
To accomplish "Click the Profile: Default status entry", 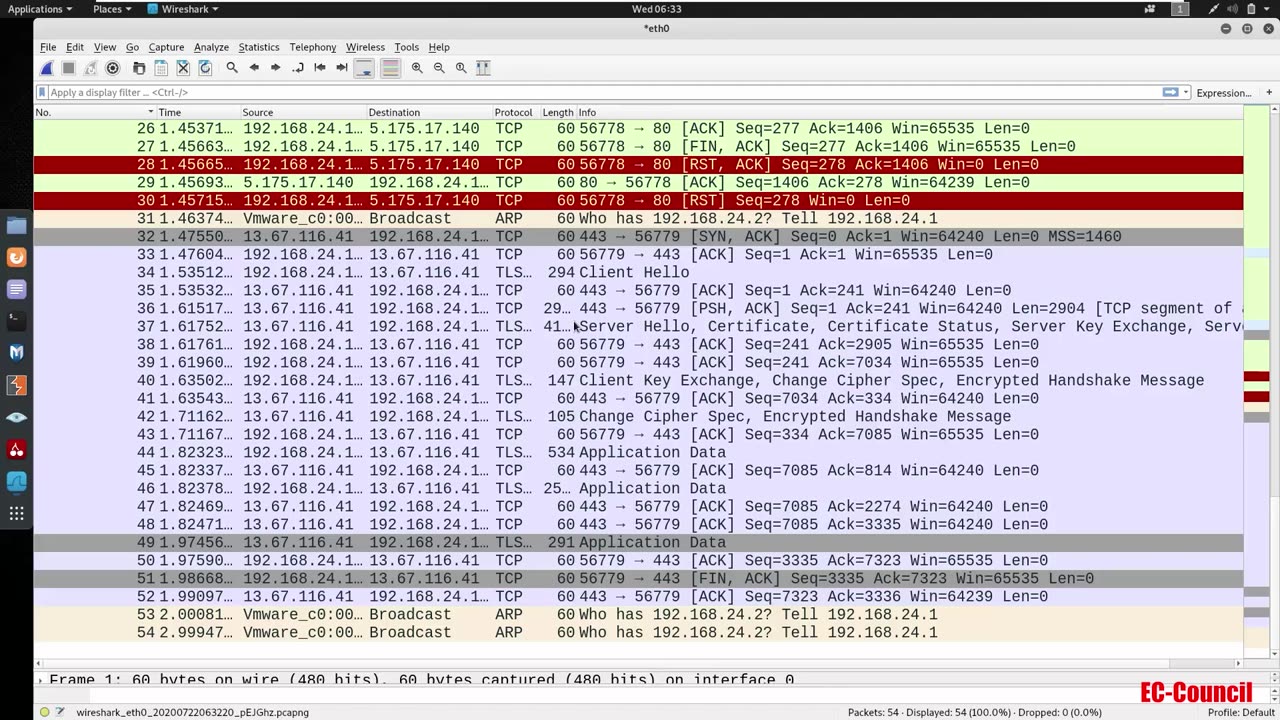I will click(1241, 712).
